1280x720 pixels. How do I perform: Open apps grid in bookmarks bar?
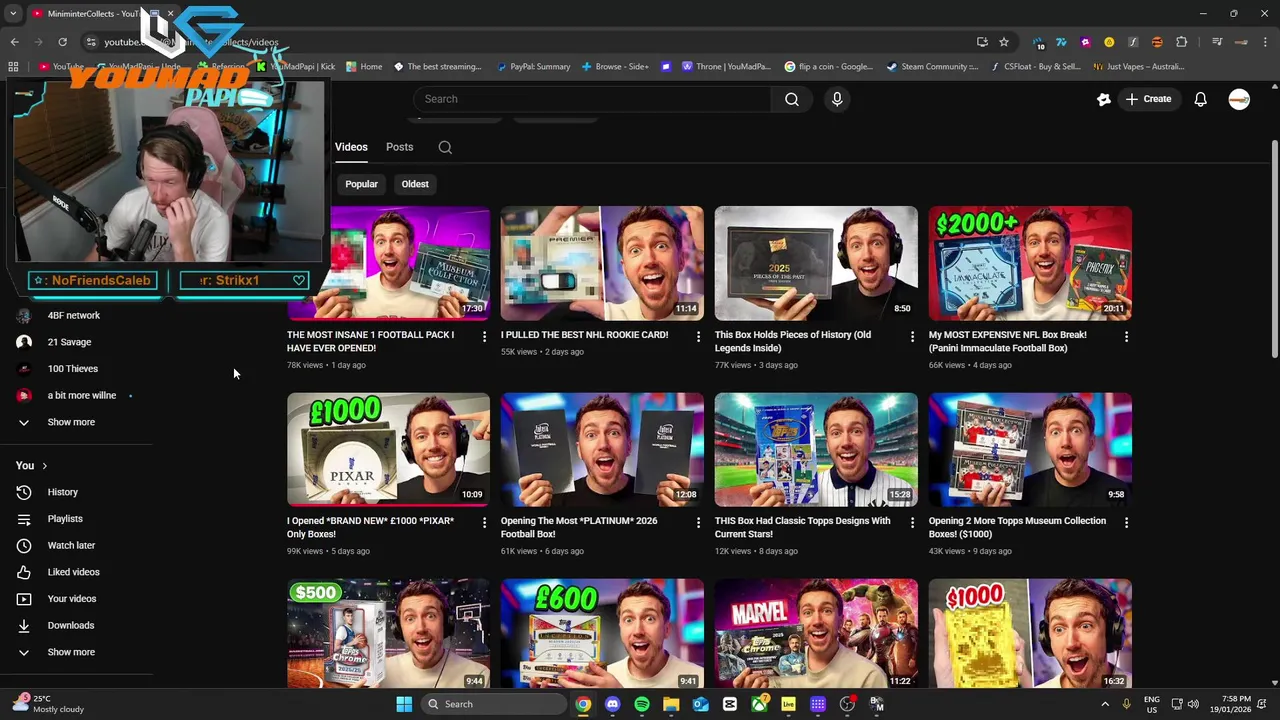click(x=13, y=67)
